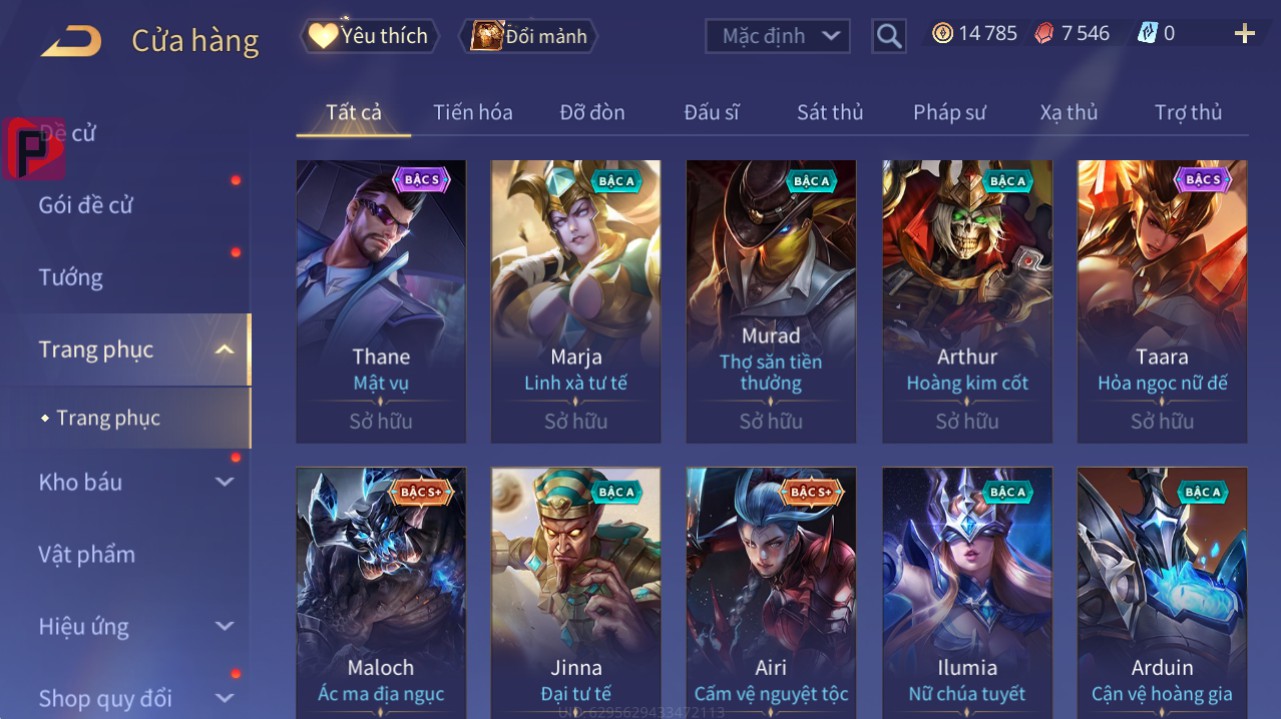Click the red gem currency icon
1281x719 pixels.
click(x=1043, y=34)
